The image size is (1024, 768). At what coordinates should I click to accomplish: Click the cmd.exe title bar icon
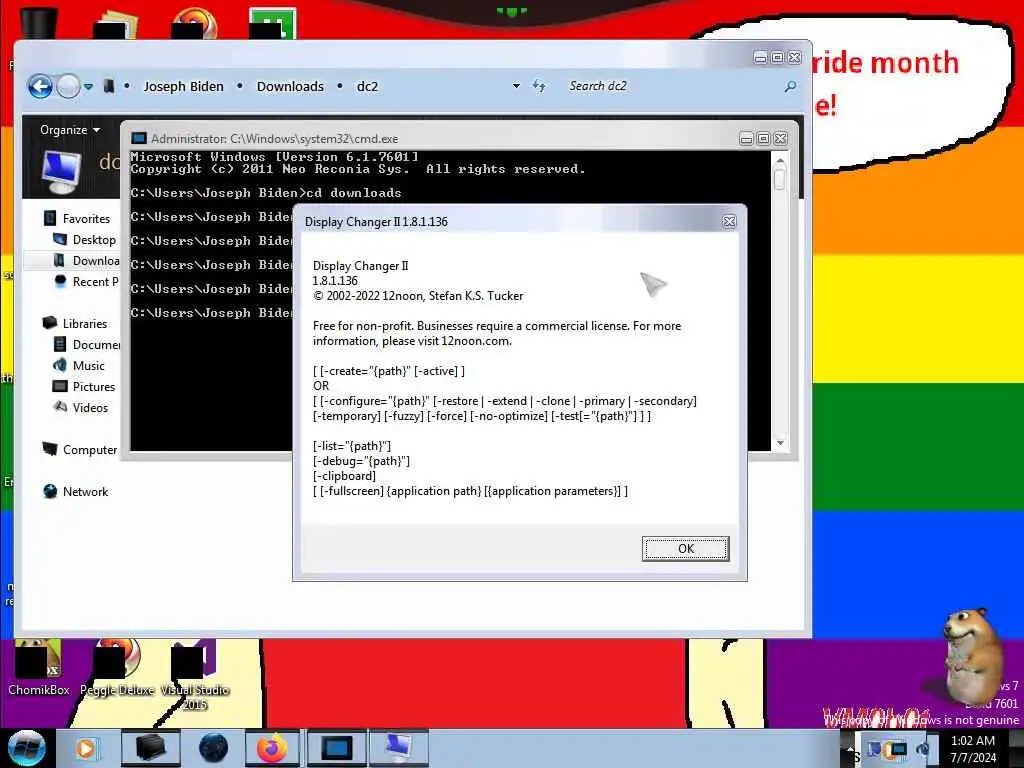point(138,138)
